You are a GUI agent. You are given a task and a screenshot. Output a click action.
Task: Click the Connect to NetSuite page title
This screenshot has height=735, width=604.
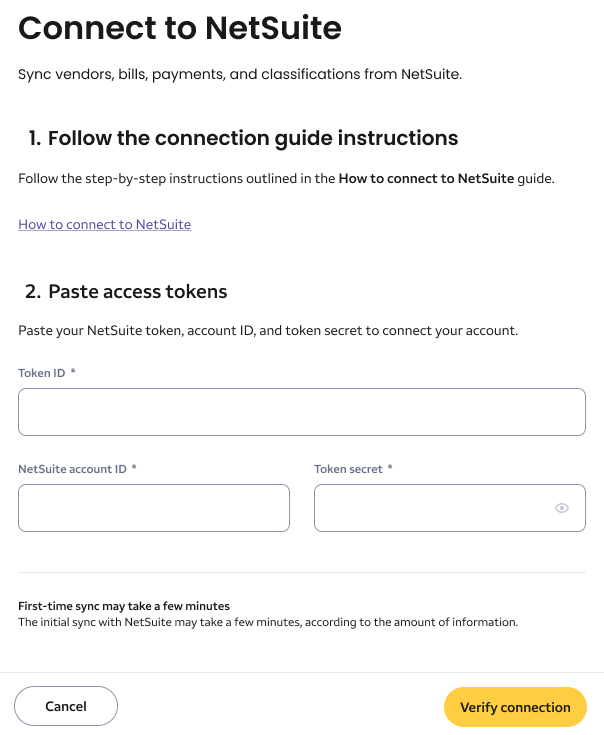tap(180, 29)
